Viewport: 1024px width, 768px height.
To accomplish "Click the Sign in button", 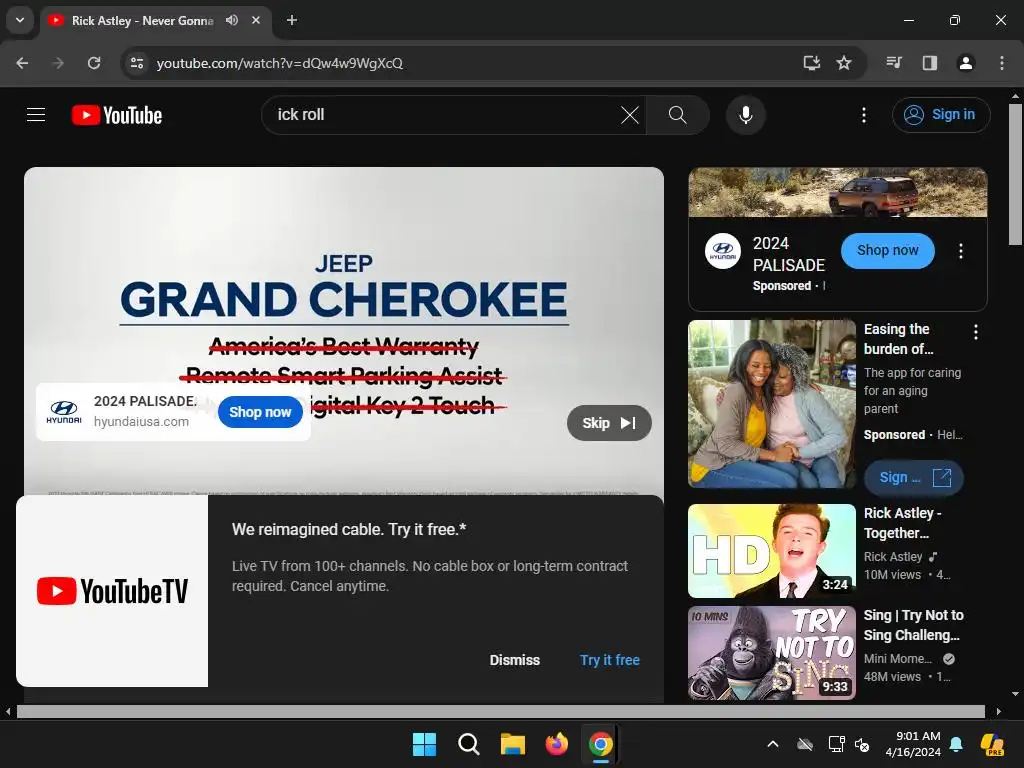I will [x=941, y=115].
